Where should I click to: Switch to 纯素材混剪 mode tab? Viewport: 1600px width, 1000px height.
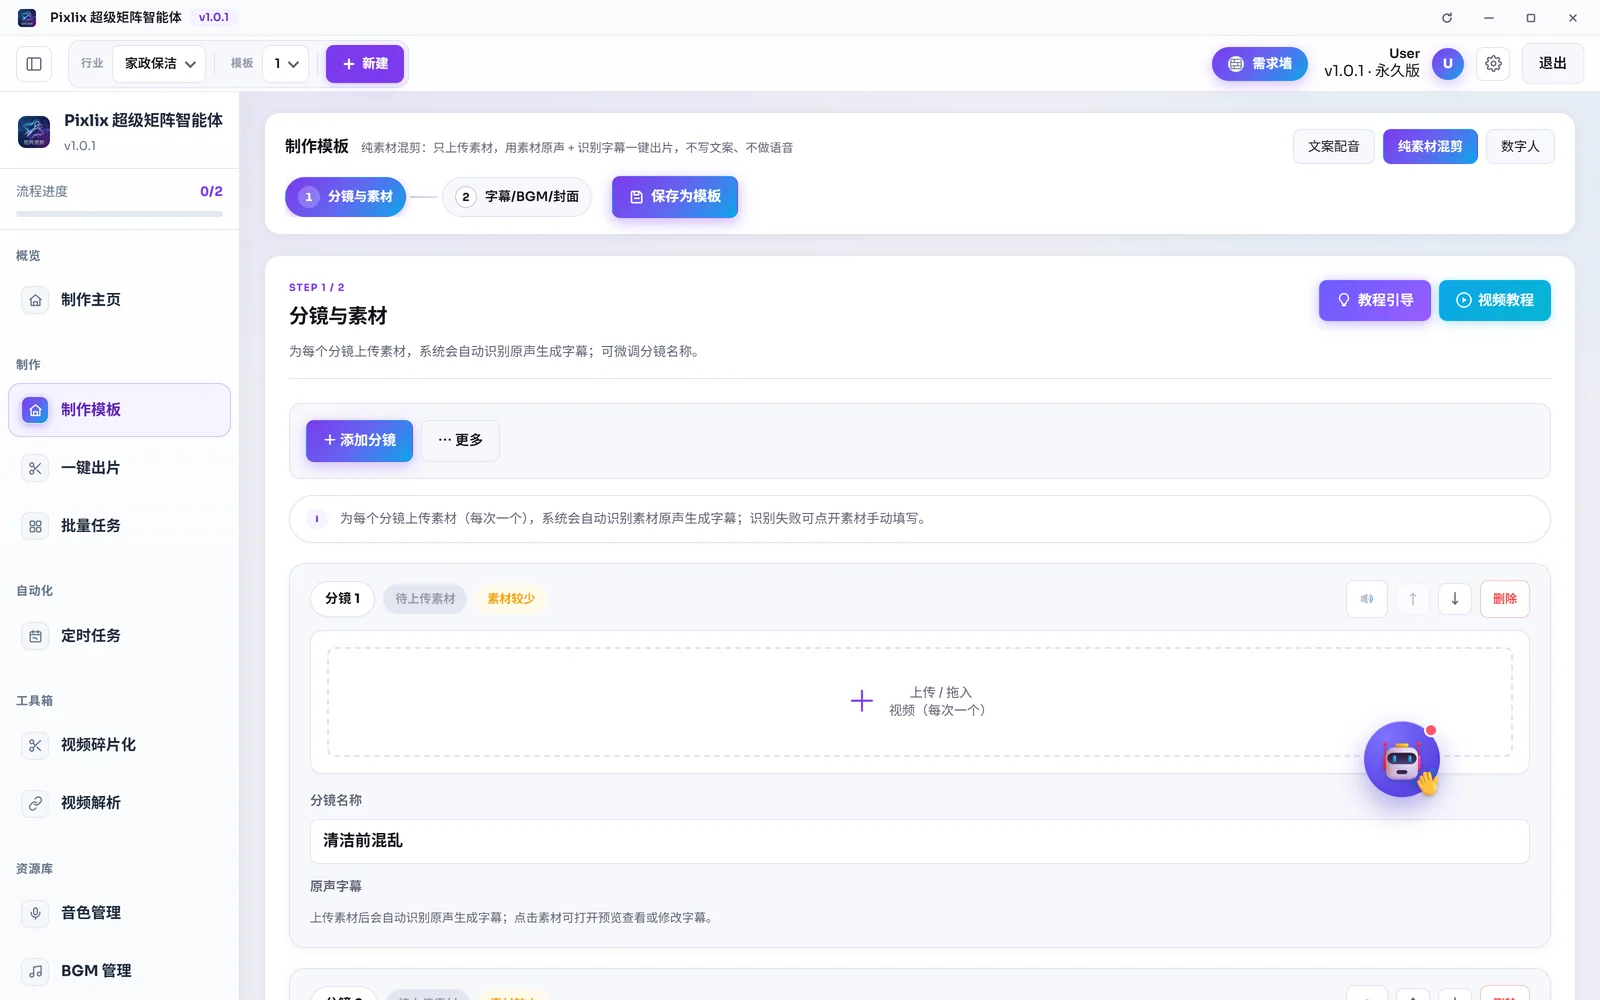pyautogui.click(x=1430, y=147)
